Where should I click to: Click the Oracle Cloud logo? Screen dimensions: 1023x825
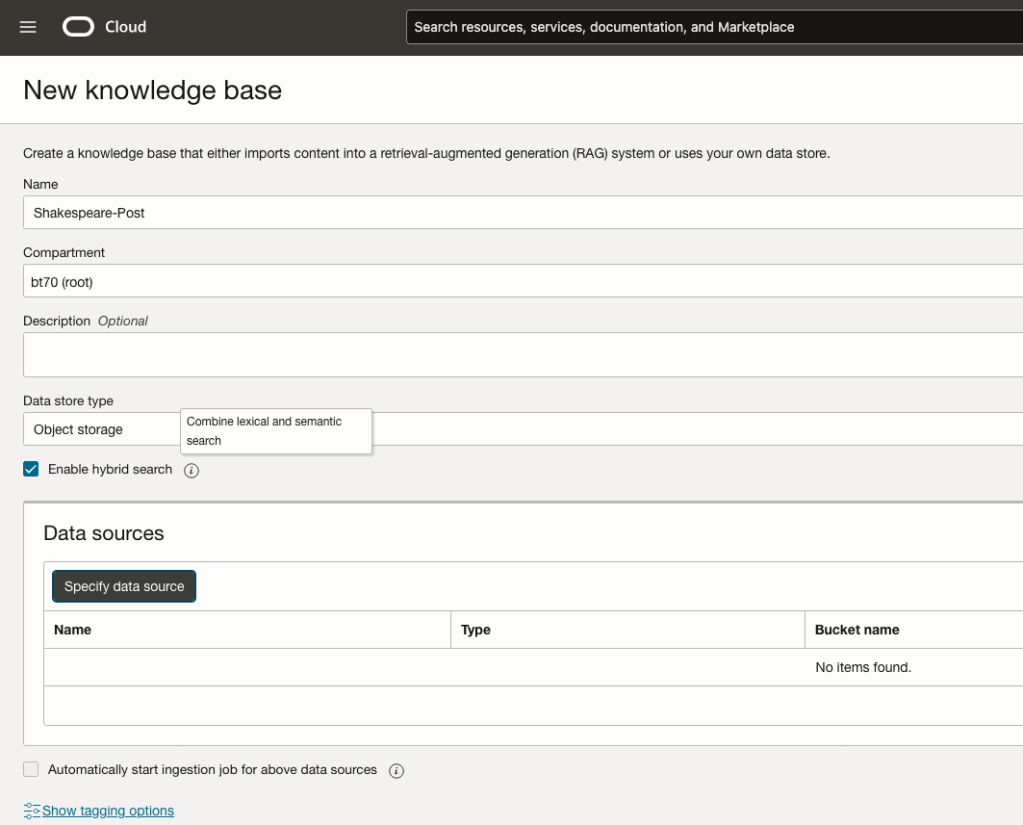pos(104,27)
